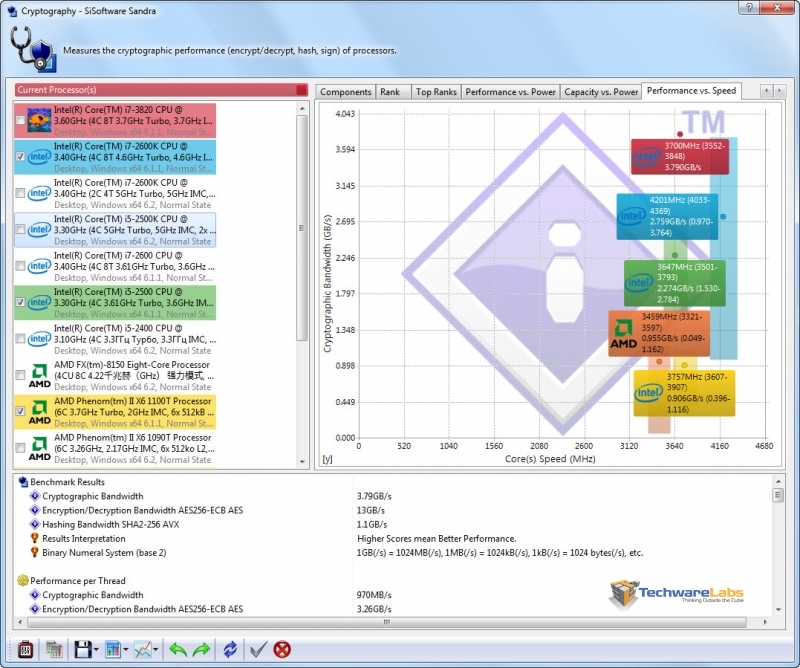Image resolution: width=800 pixels, height=668 pixels.
Task: Click the Intel logo of Core i5-2400 row
Action: tap(39, 339)
